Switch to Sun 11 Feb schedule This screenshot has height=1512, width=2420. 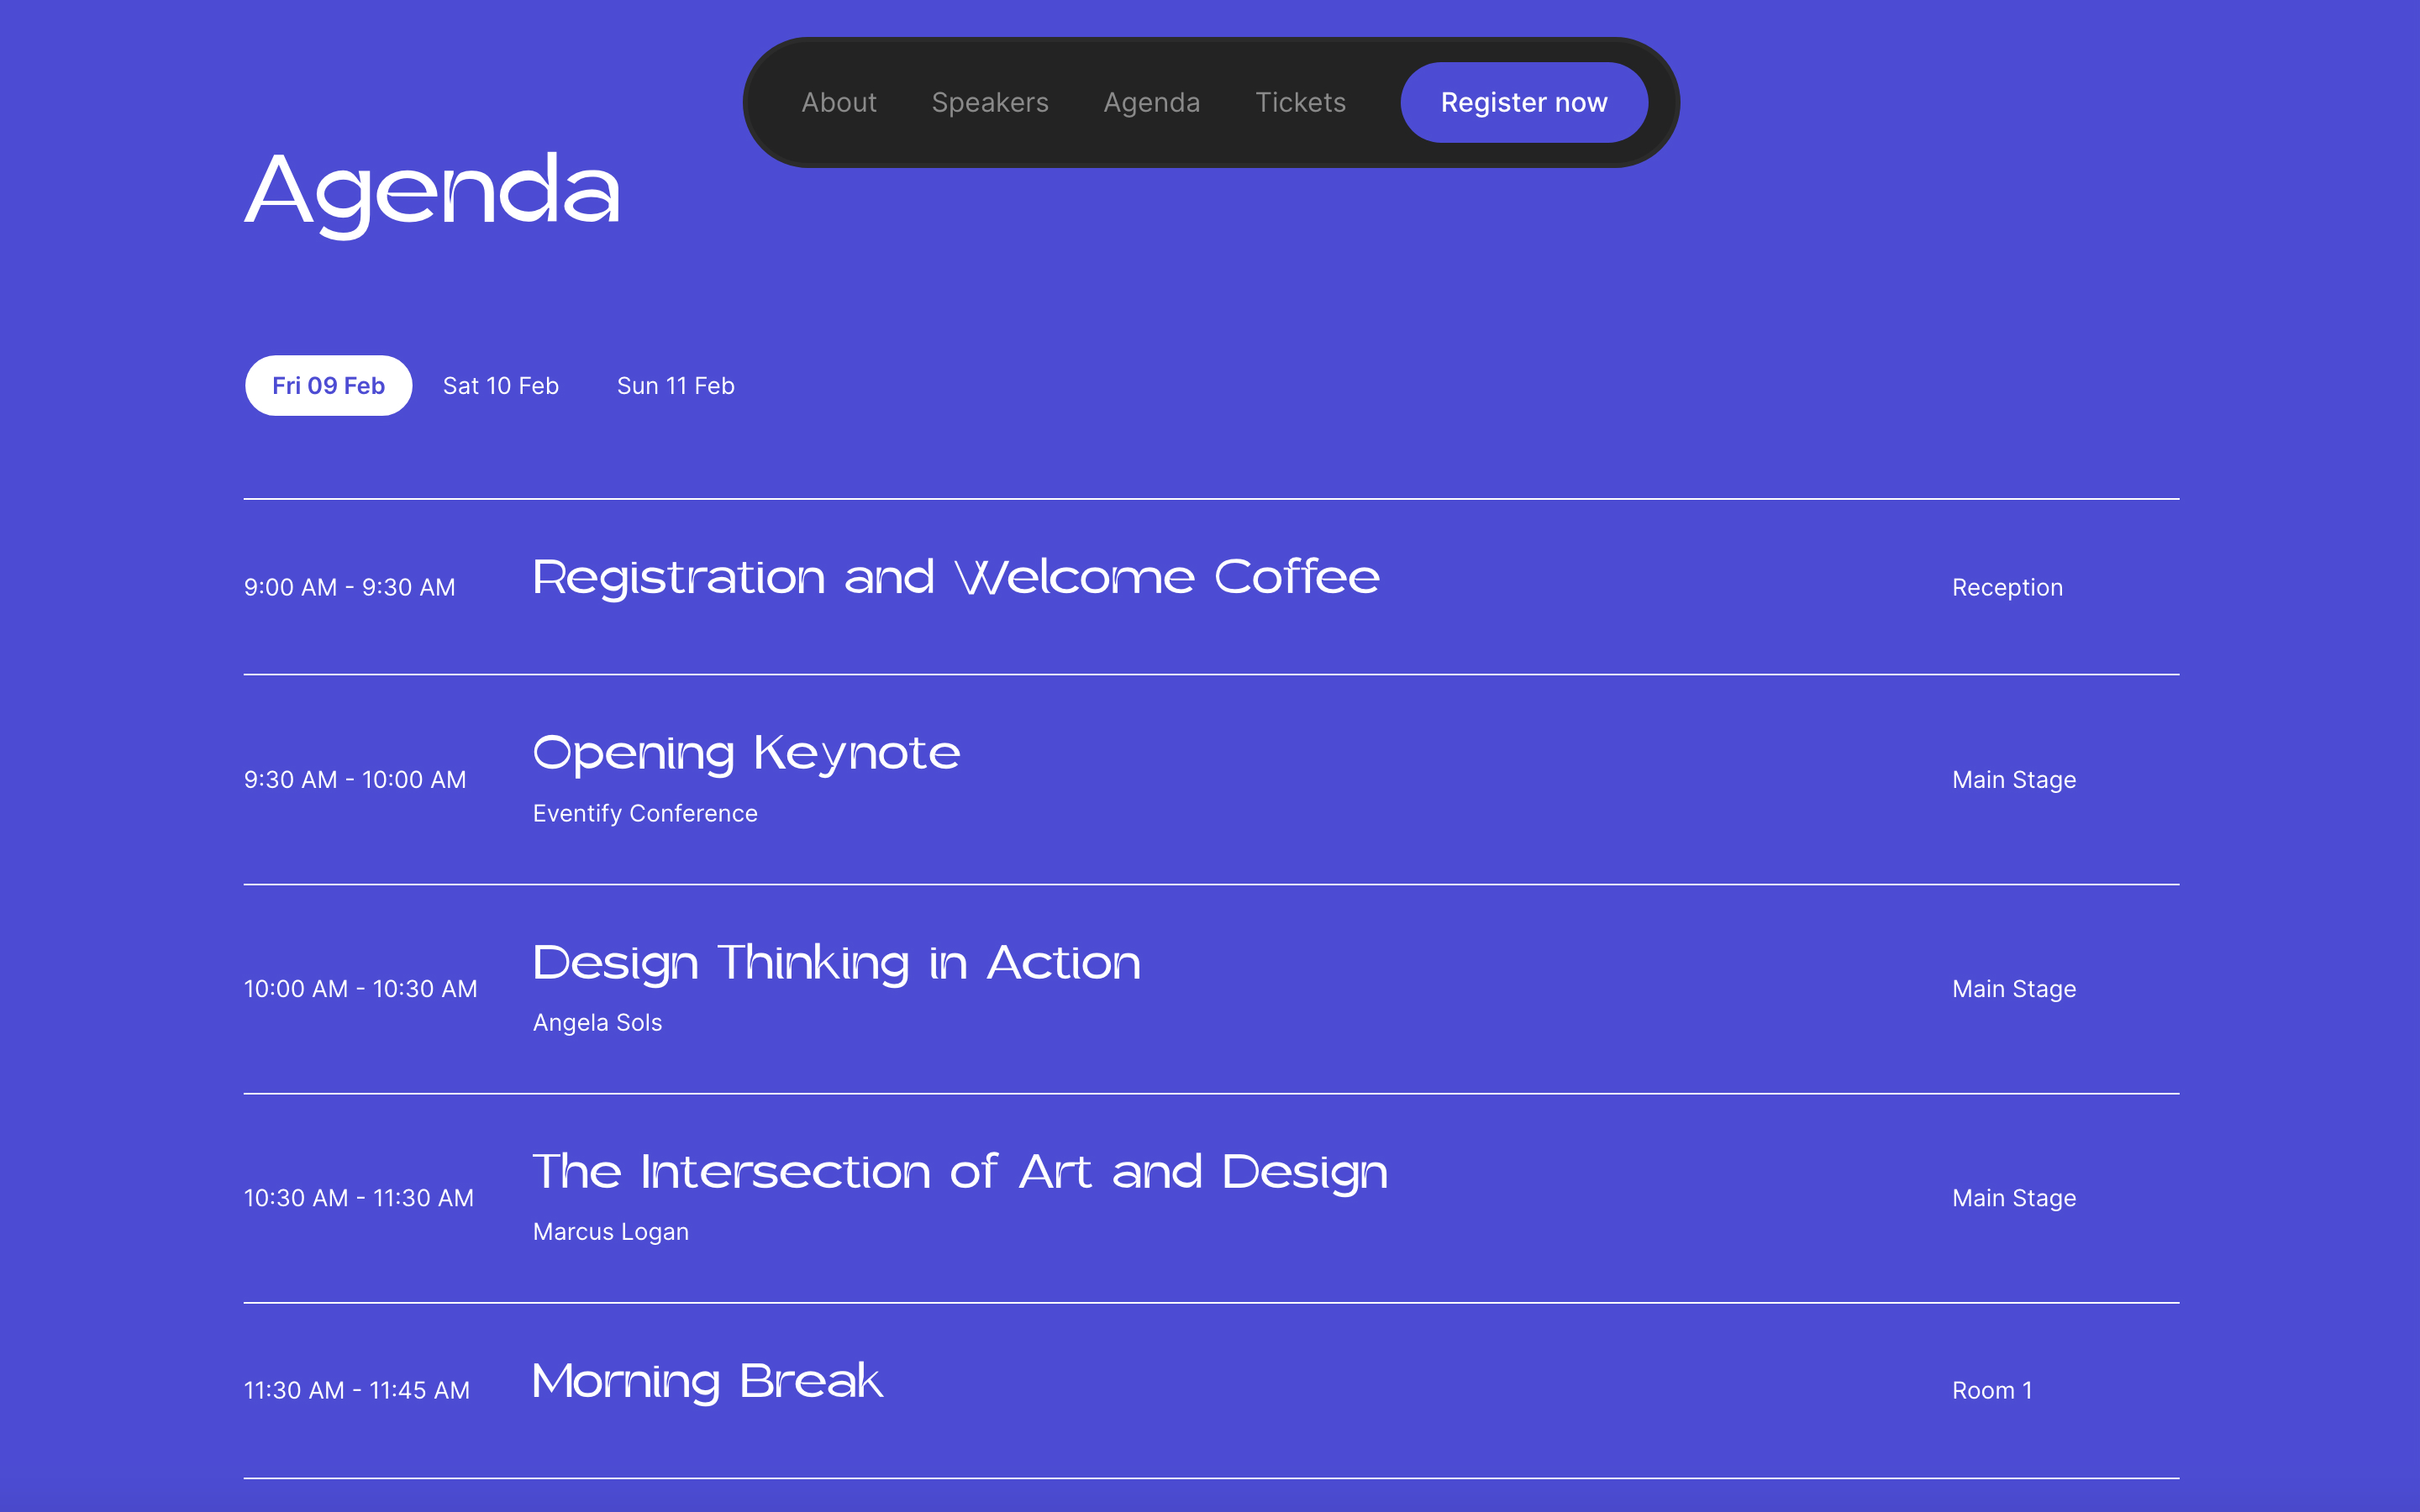(676, 385)
